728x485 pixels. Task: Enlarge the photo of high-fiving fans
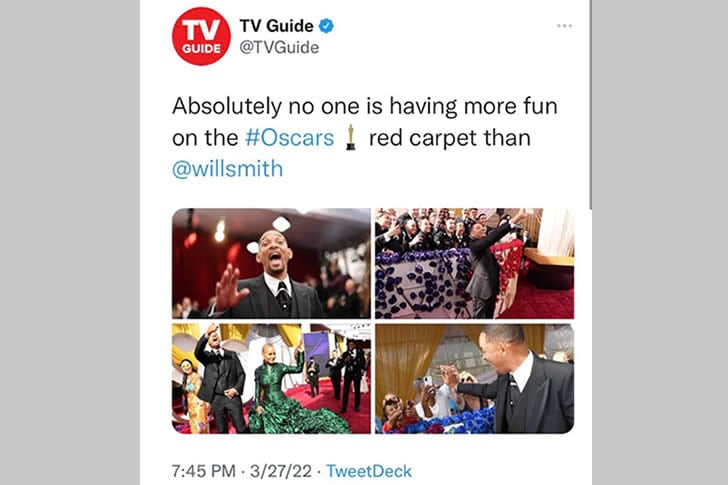click(x=474, y=379)
